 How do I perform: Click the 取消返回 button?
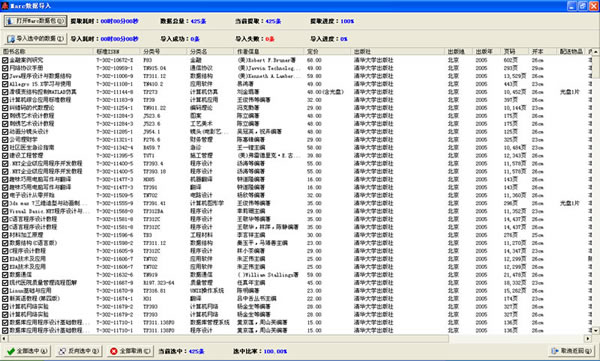pos(572,351)
